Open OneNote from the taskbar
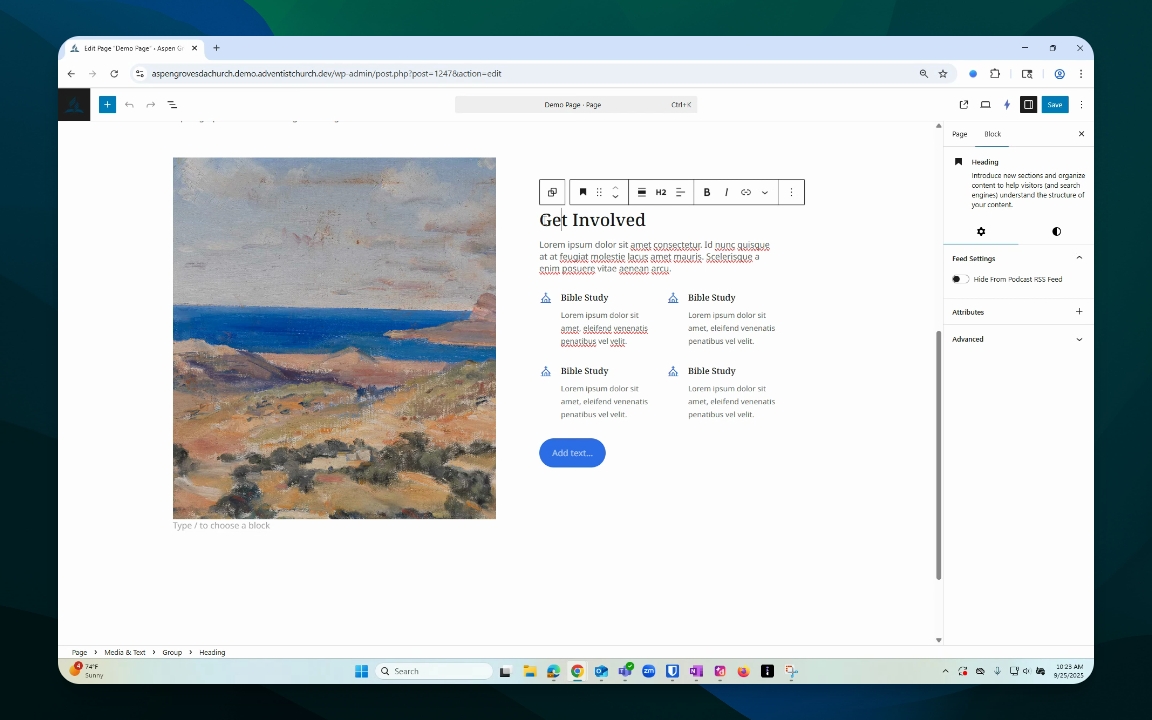Screen dimensions: 1152x720 point(696,672)
